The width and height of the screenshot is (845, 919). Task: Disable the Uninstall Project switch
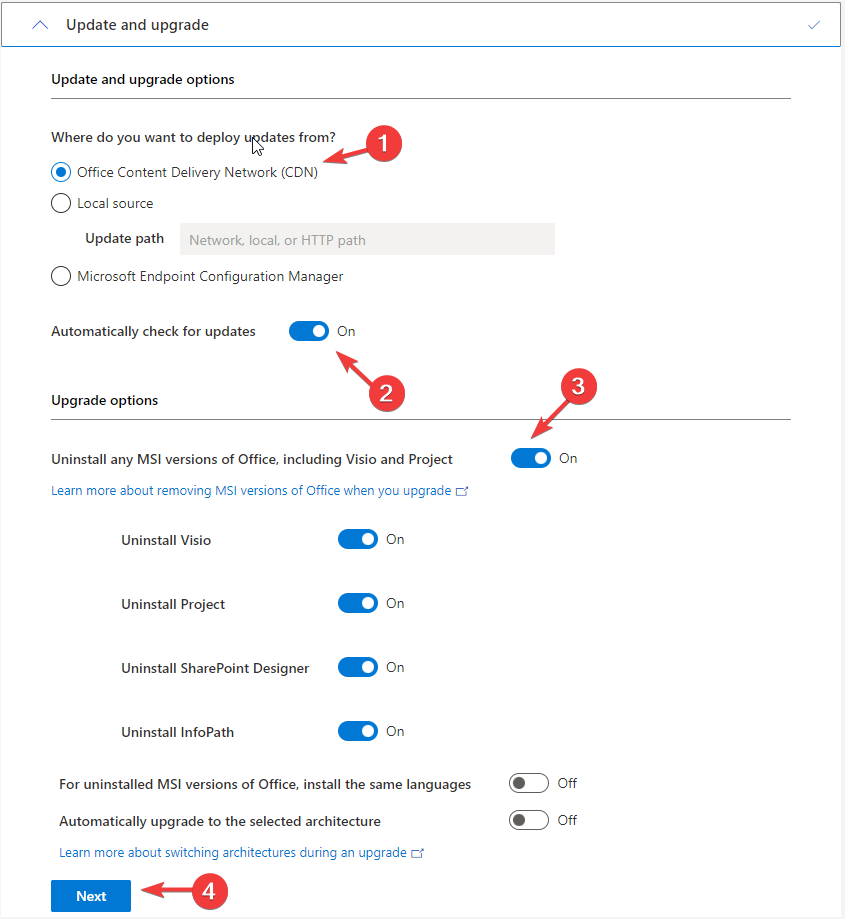click(357, 603)
